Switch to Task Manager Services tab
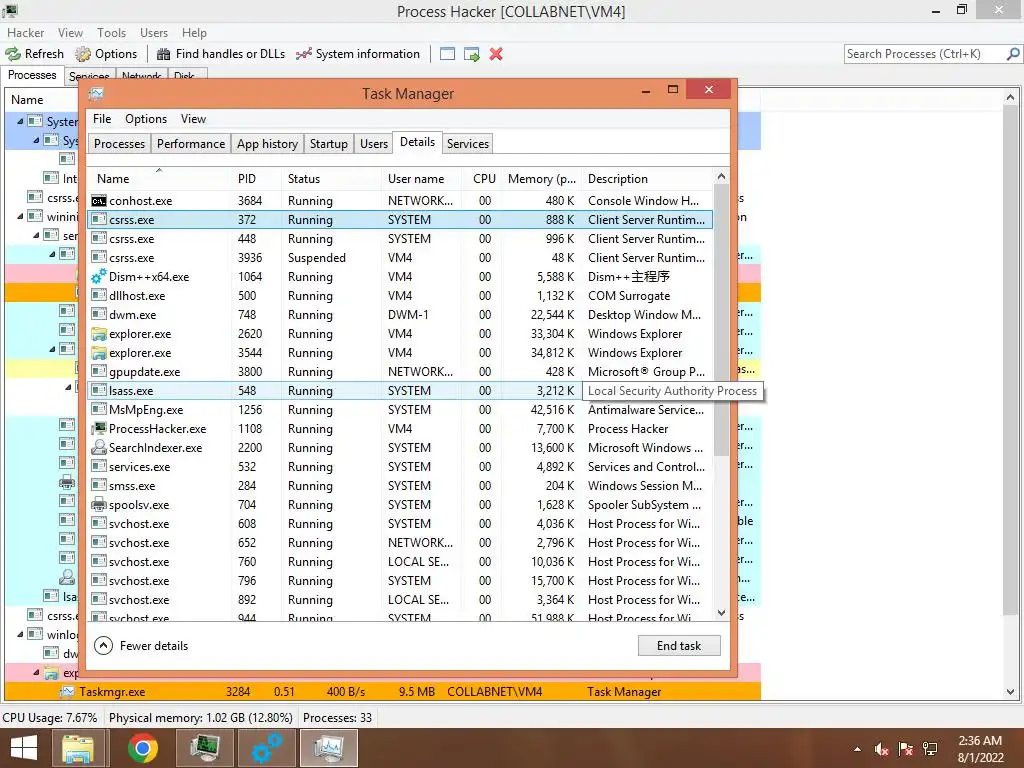Screen dimensions: 1024x768 point(468,144)
